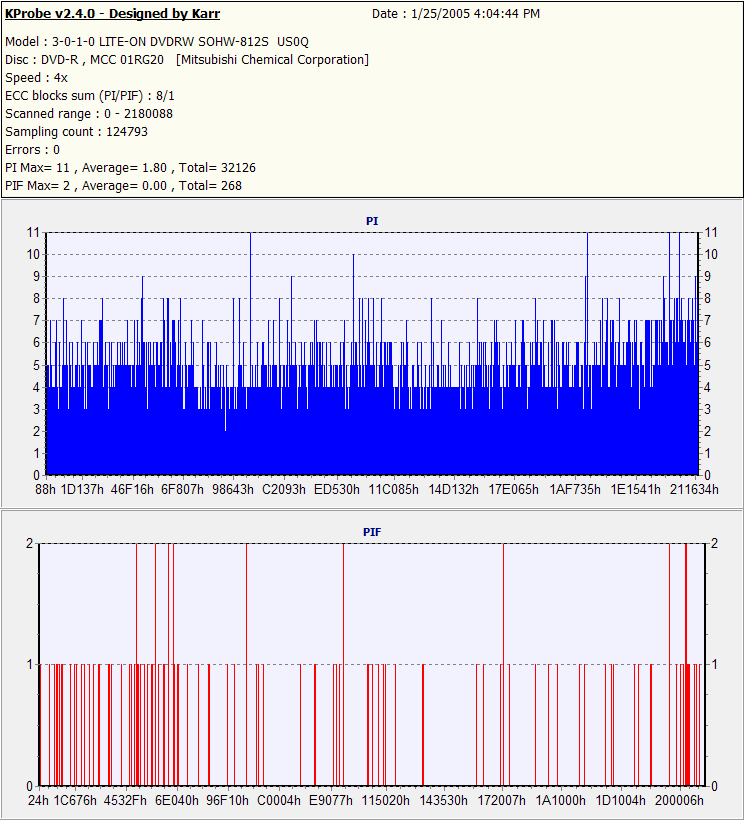The width and height of the screenshot is (744, 820).
Task: Click PI chart x-axis label 14D132h
Action: point(453,489)
